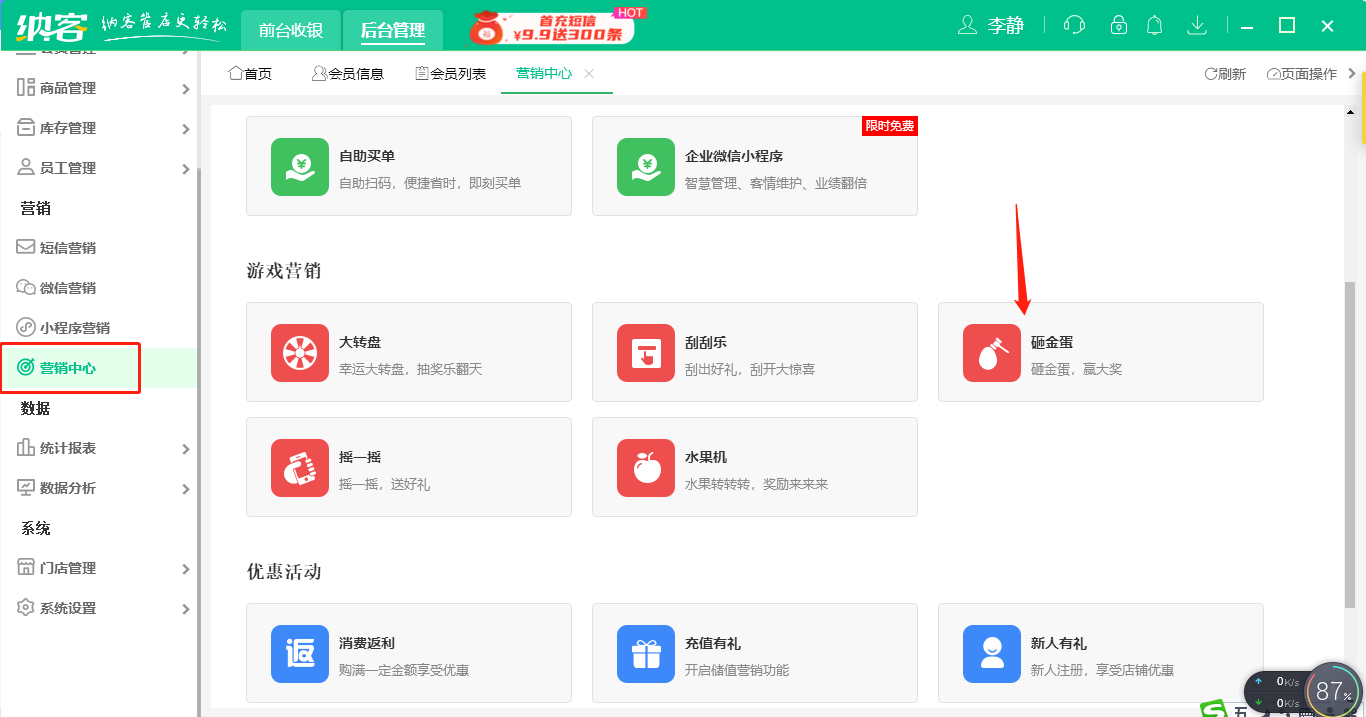The width and height of the screenshot is (1366, 717).
Task: Click the 开启储值营销功能 description
Action: pyautogui.click(x=737, y=670)
